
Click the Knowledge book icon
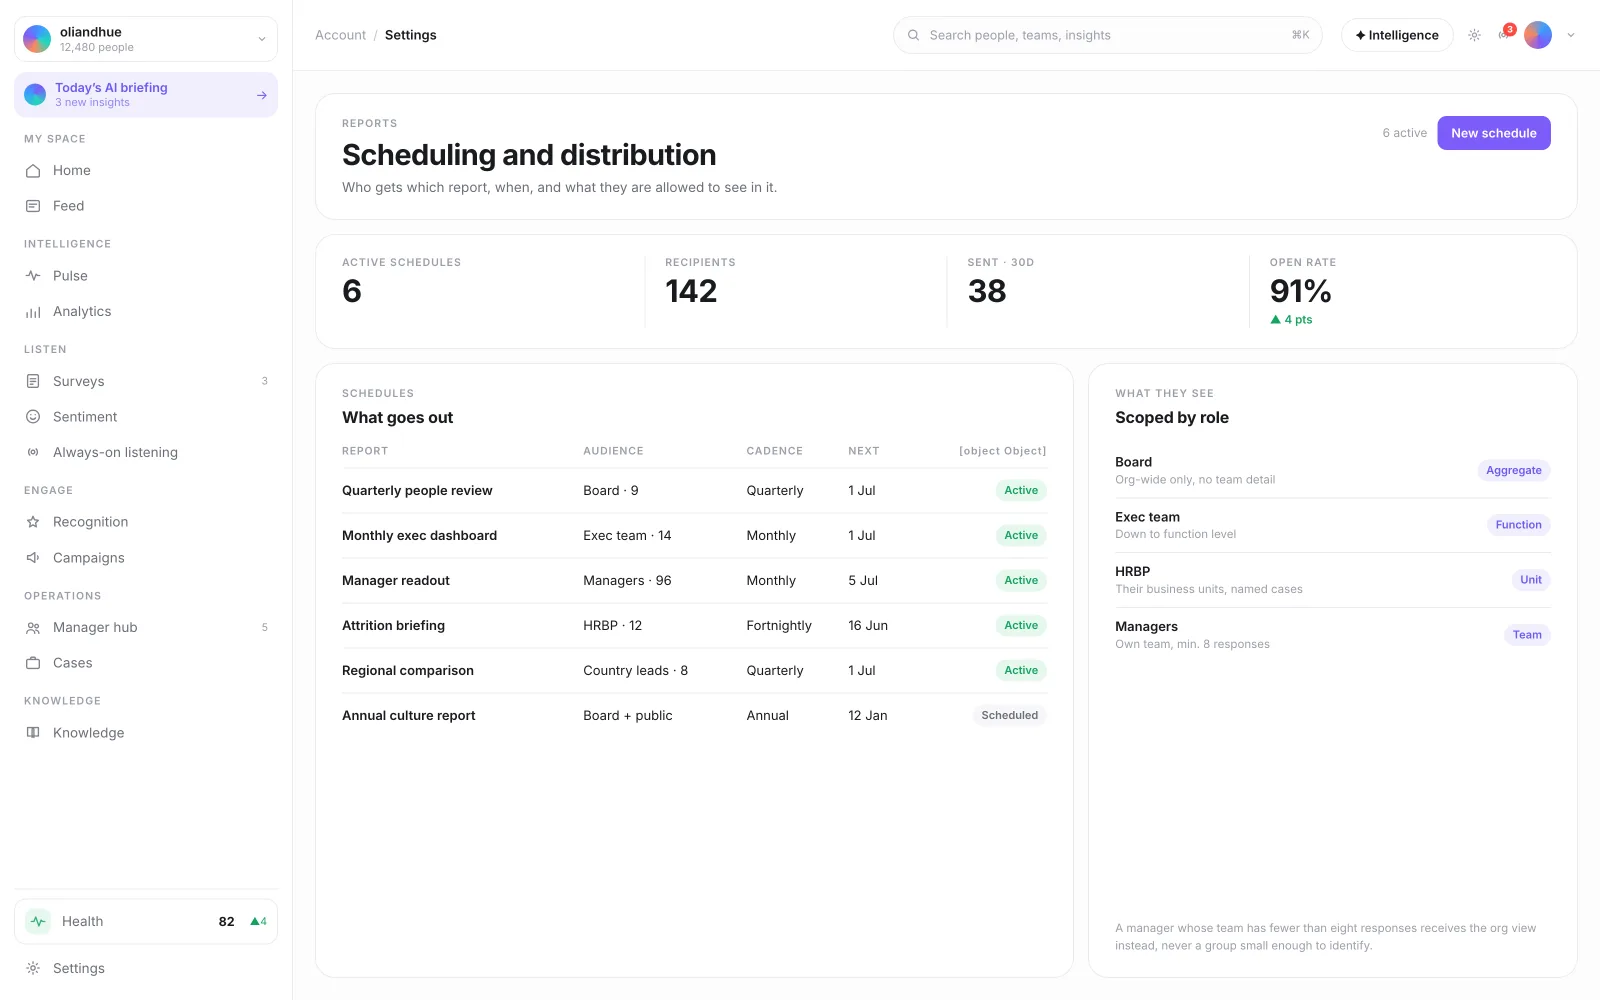point(33,733)
